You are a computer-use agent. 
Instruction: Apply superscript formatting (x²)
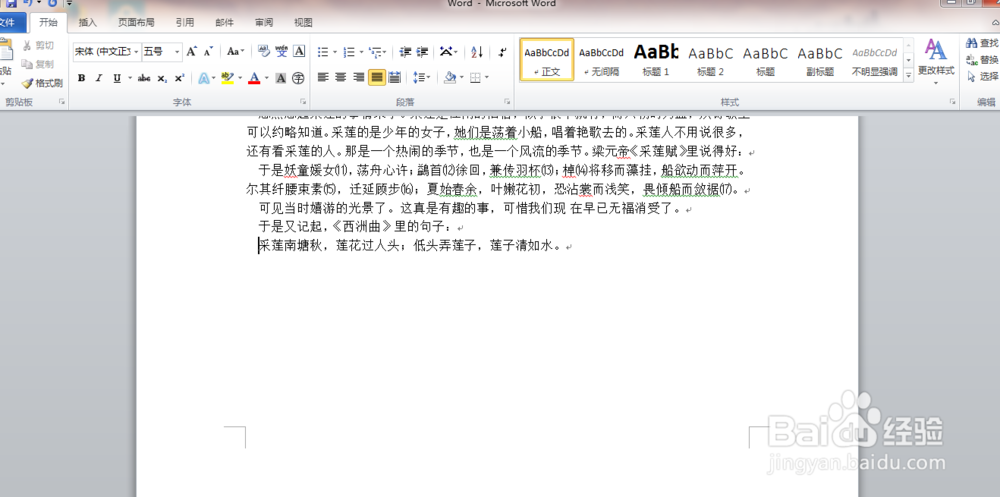[179, 78]
